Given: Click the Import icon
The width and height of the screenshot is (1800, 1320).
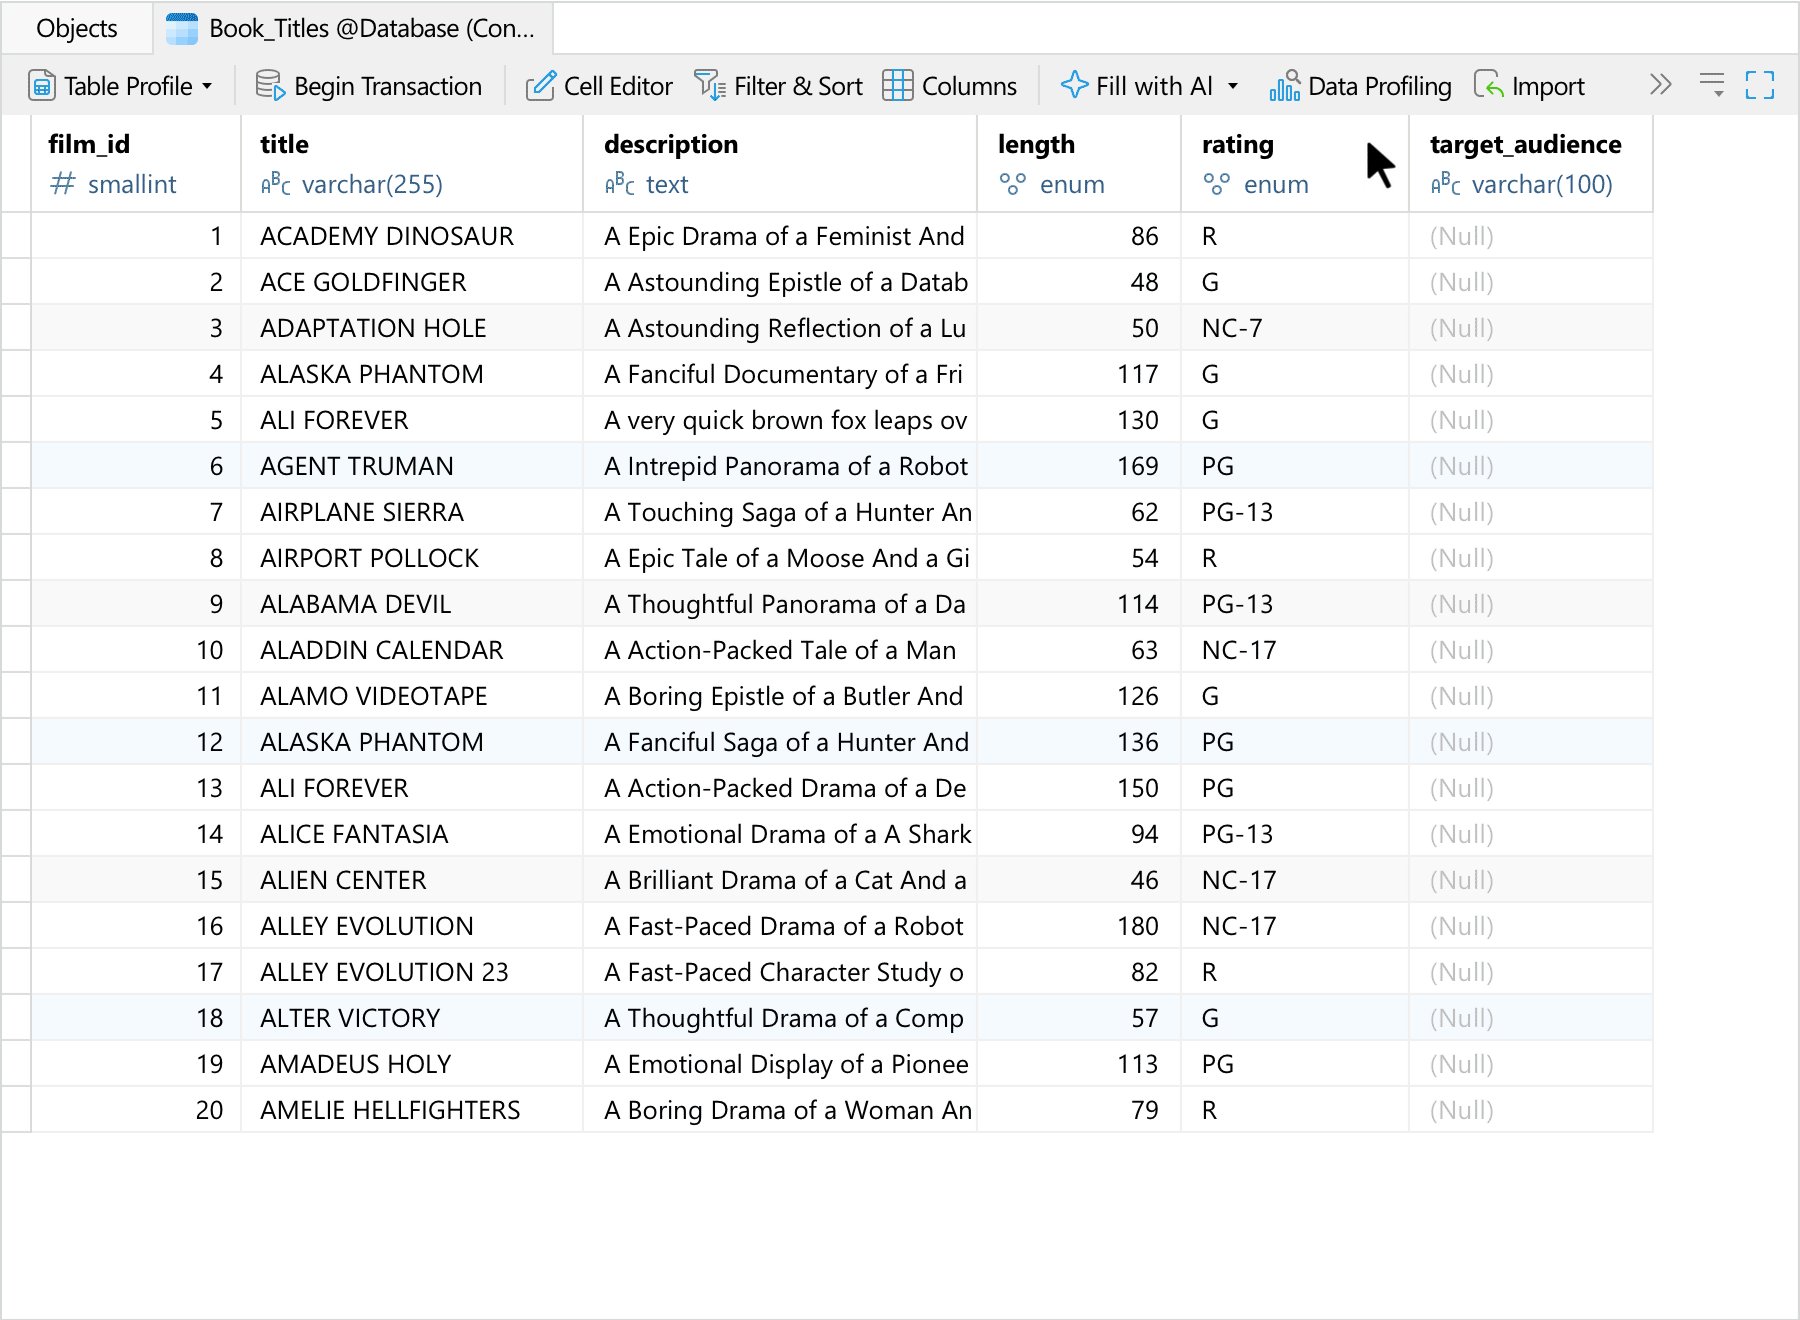Looking at the screenshot, I should 1489,85.
